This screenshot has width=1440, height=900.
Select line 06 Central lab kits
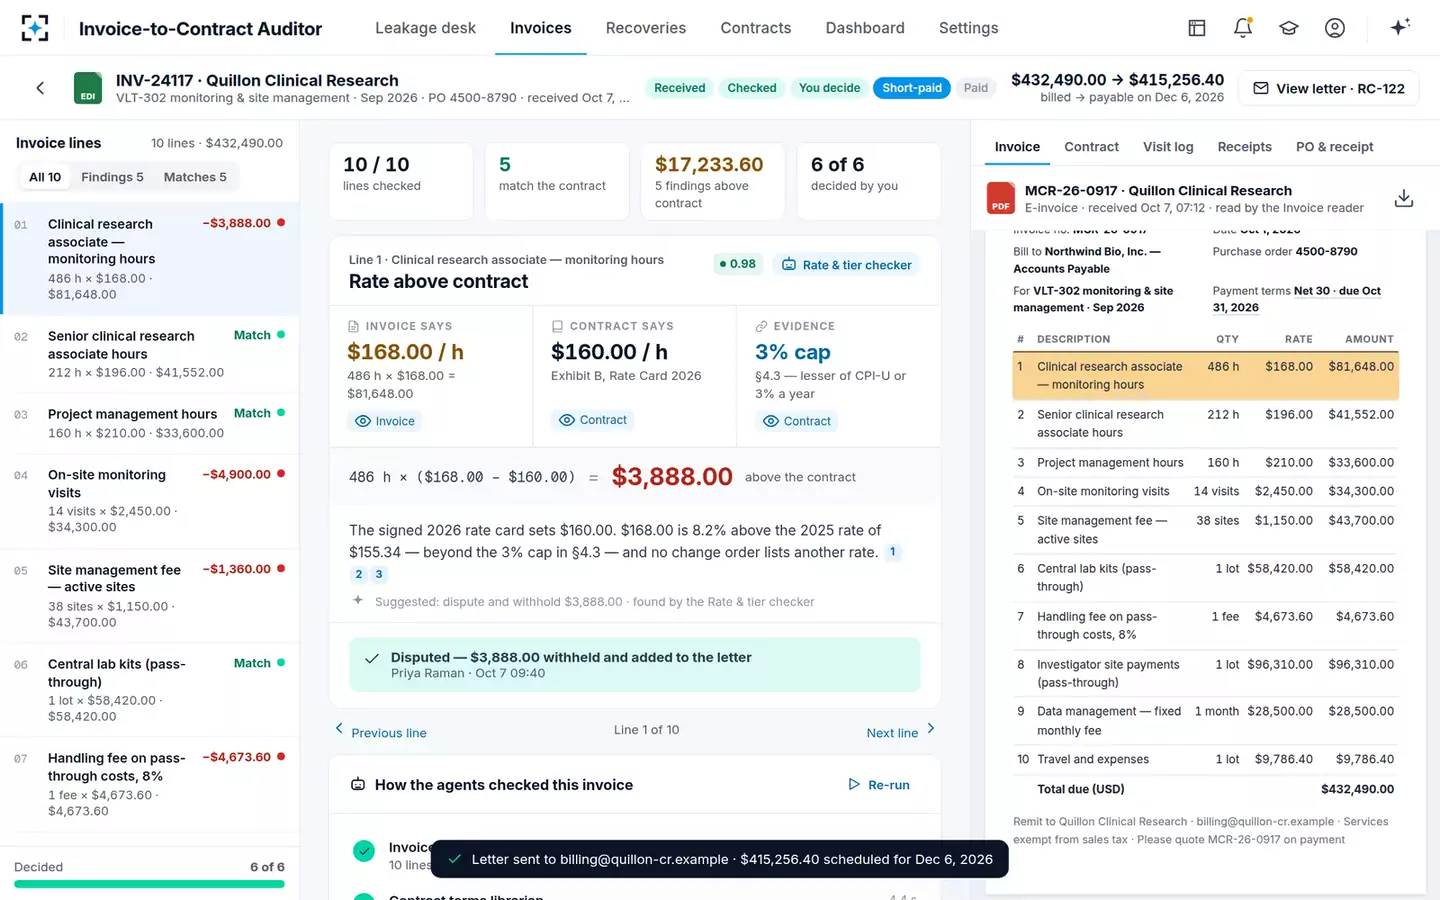click(x=149, y=690)
